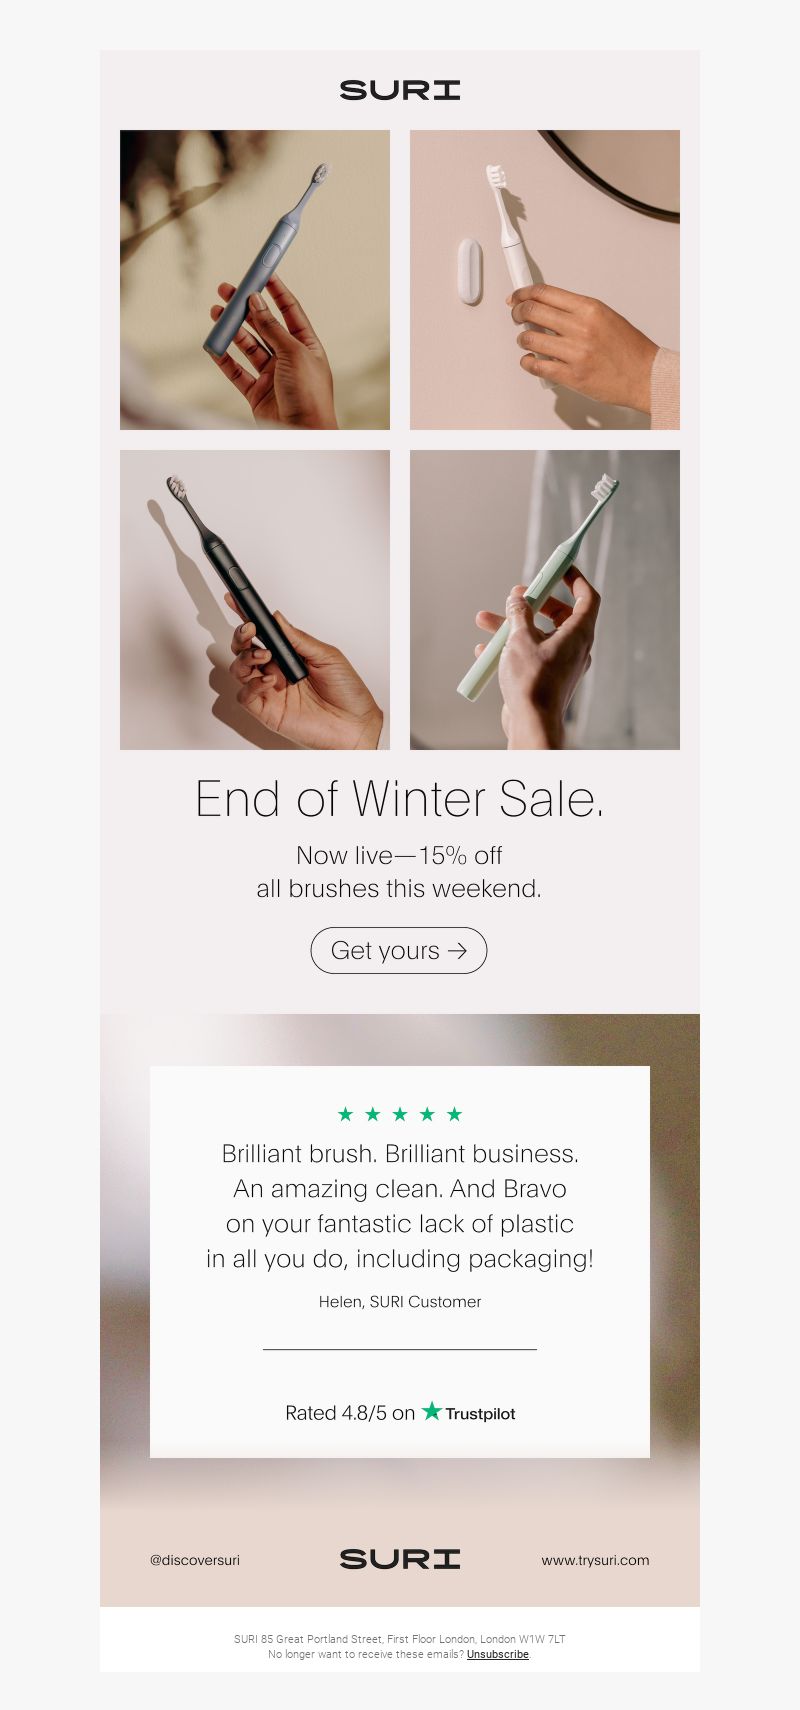Click the arrow in the Get yours button

point(457,951)
